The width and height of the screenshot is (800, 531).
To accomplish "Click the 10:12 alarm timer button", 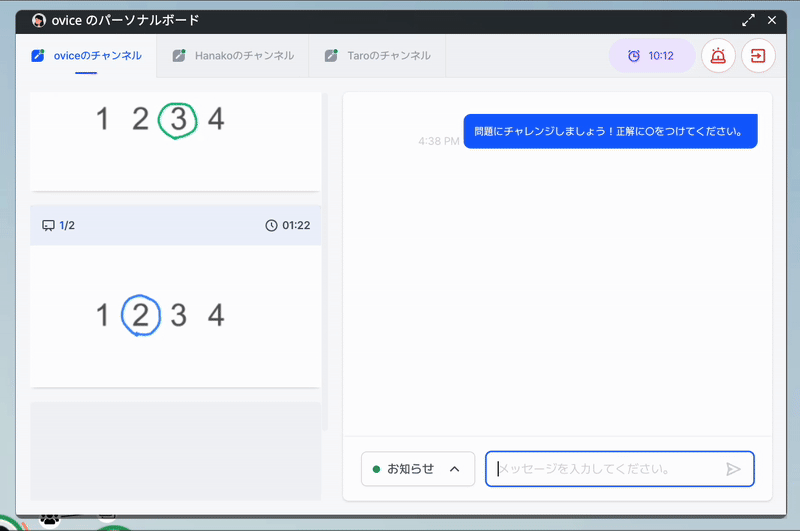I will [x=652, y=56].
